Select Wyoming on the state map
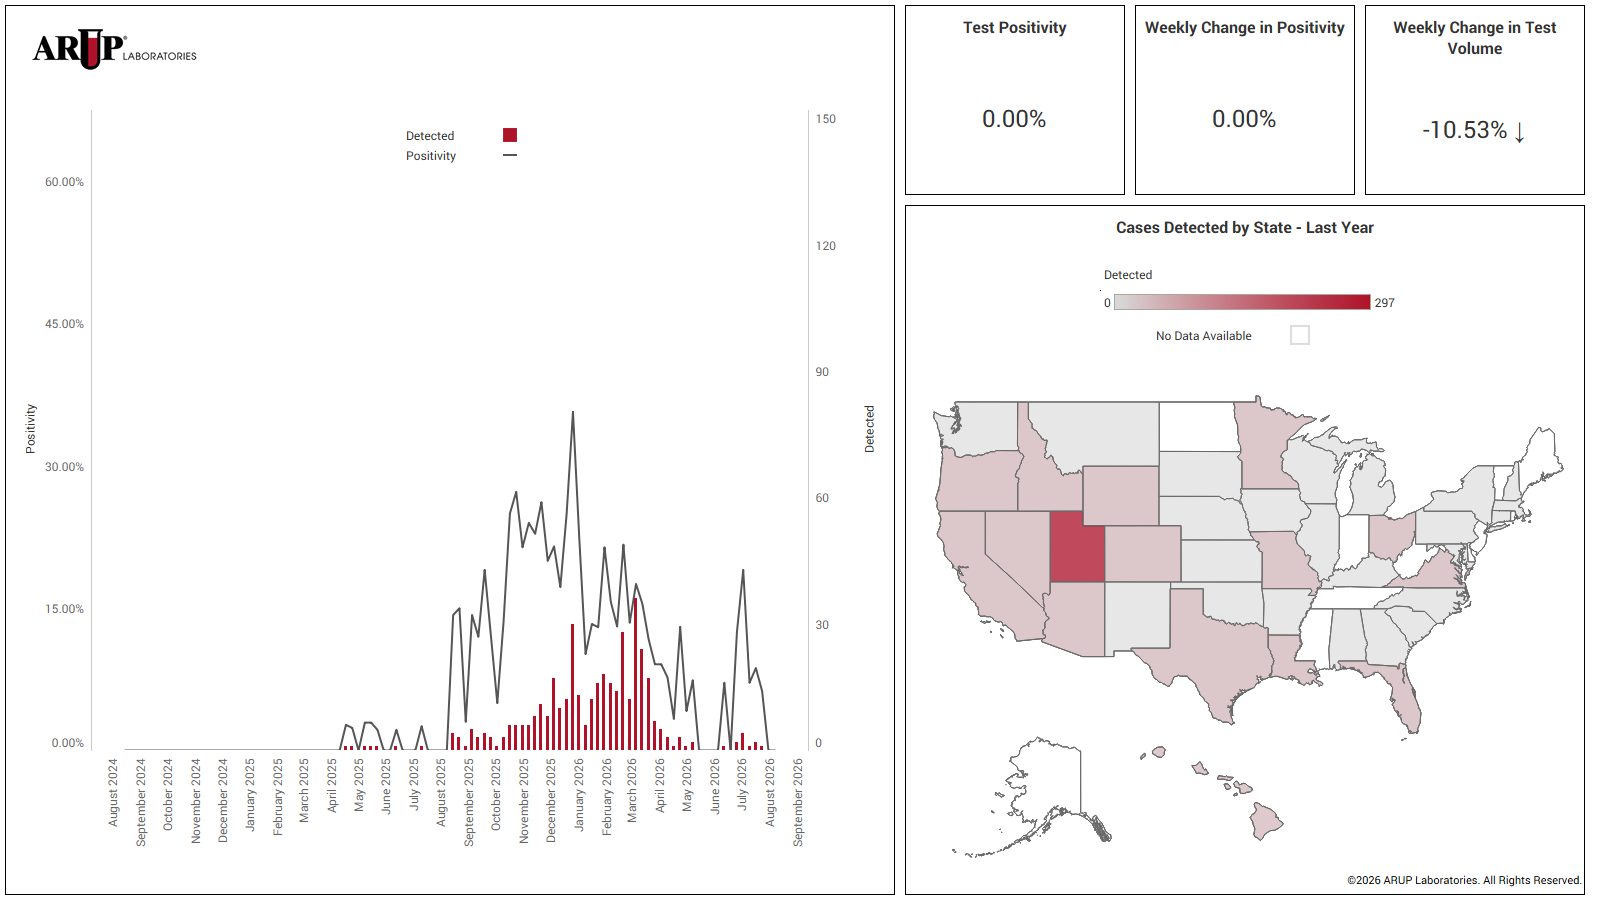The height and width of the screenshot is (900, 1600). (1121, 496)
